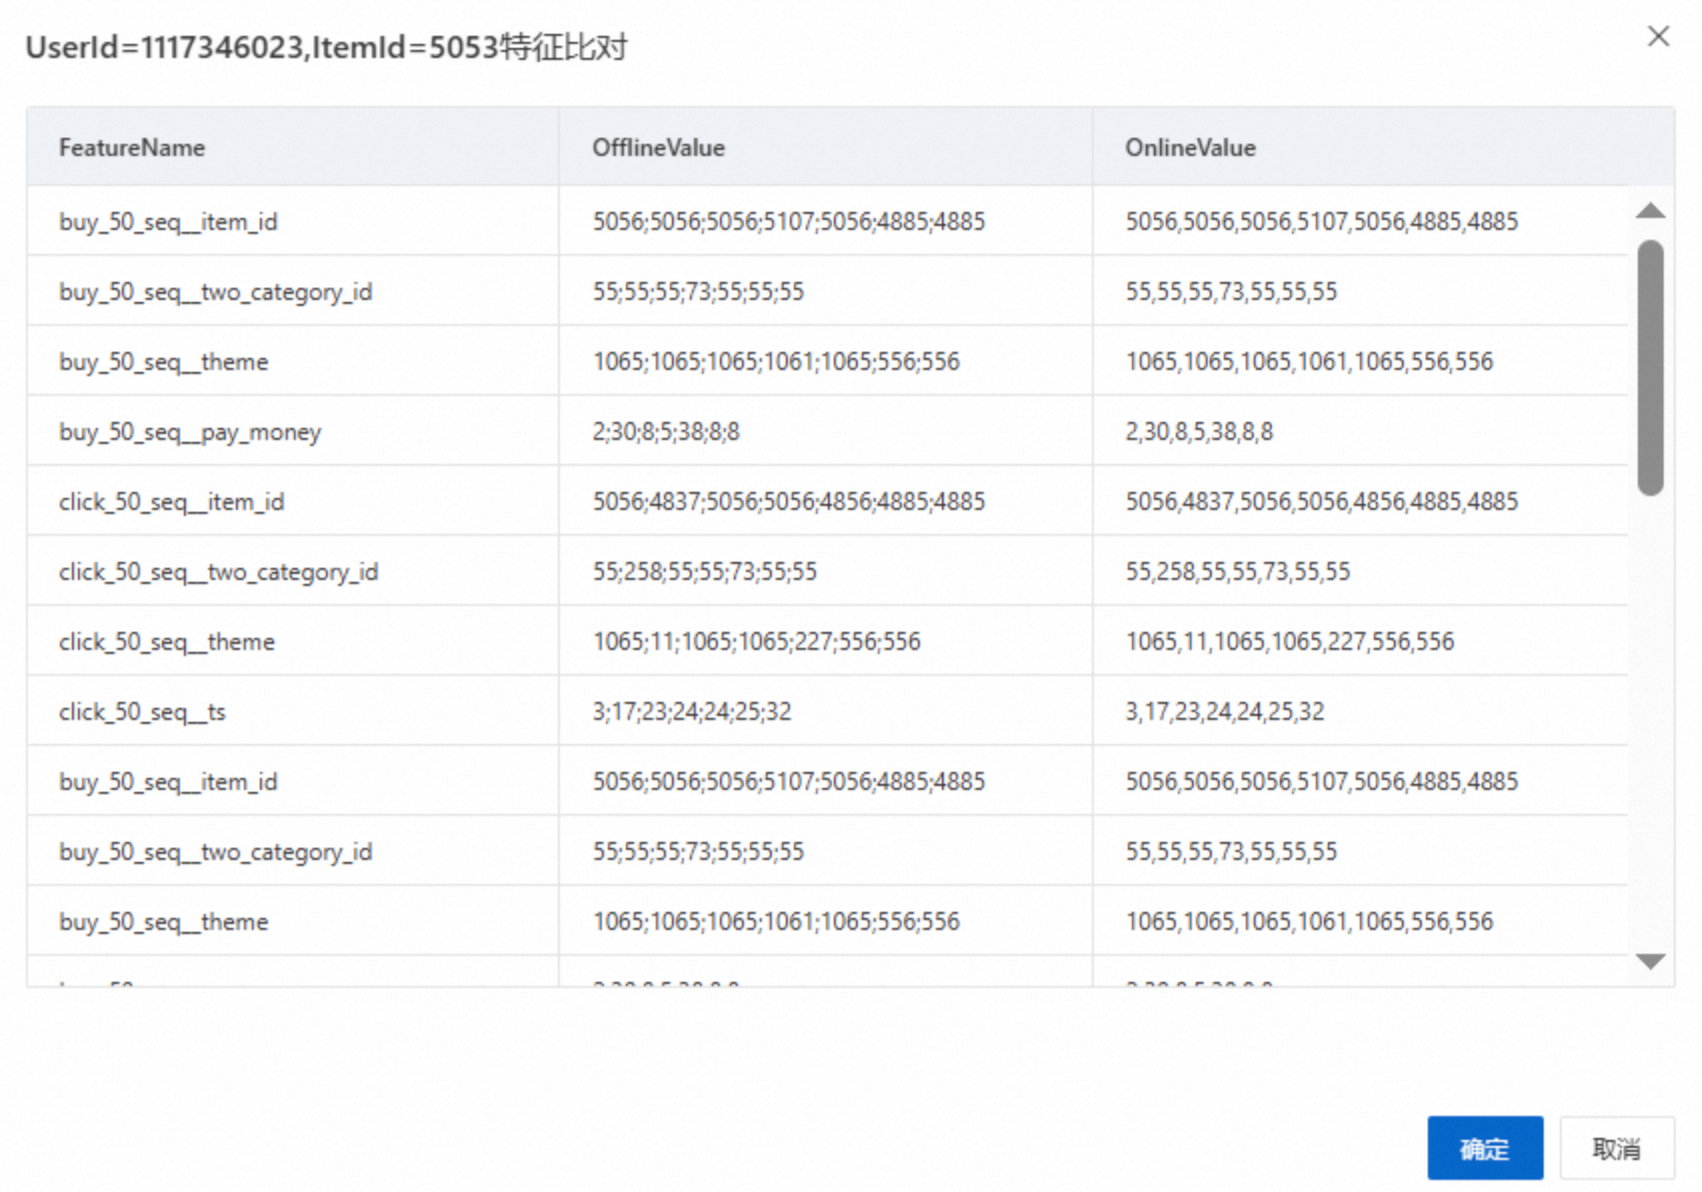The height and width of the screenshot is (1192, 1702).
Task: Click online value 3,17,23,24,24,25,32
Action: 1225,712
